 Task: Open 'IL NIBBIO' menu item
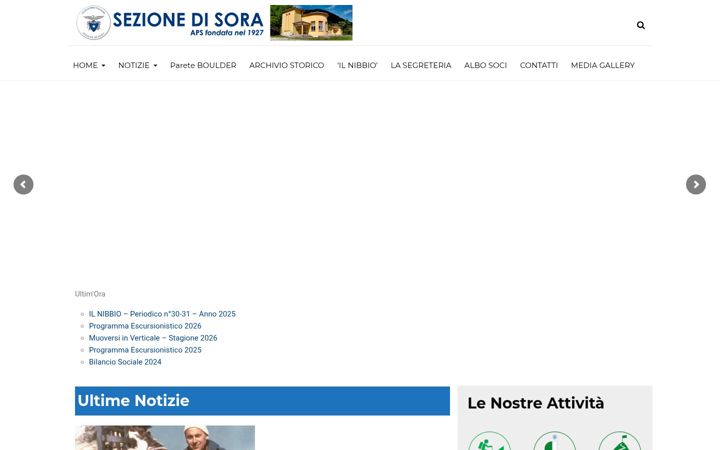click(357, 65)
